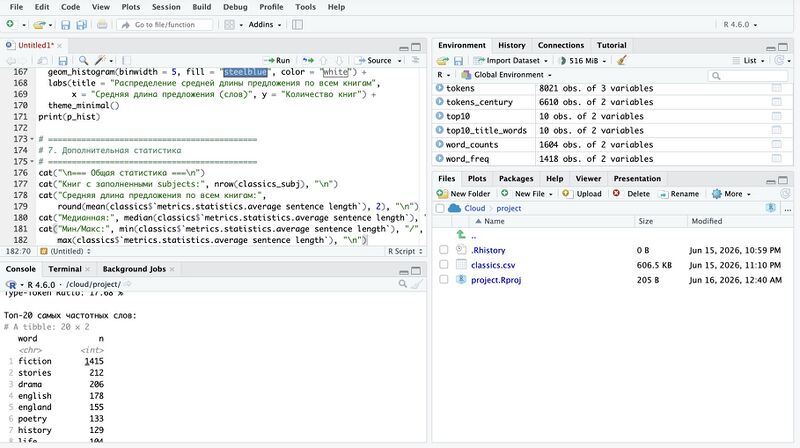Screen dimensions: 800x448
Task: Open the Import Dataset dropdown
Action: pyautogui.click(x=511, y=61)
